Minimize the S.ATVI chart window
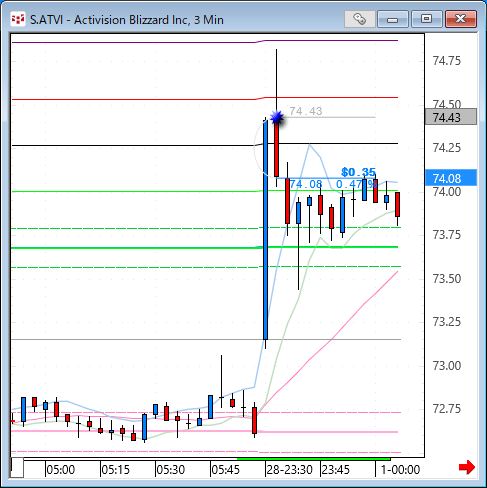Screen dimensions: 487x488 tap(393, 19)
